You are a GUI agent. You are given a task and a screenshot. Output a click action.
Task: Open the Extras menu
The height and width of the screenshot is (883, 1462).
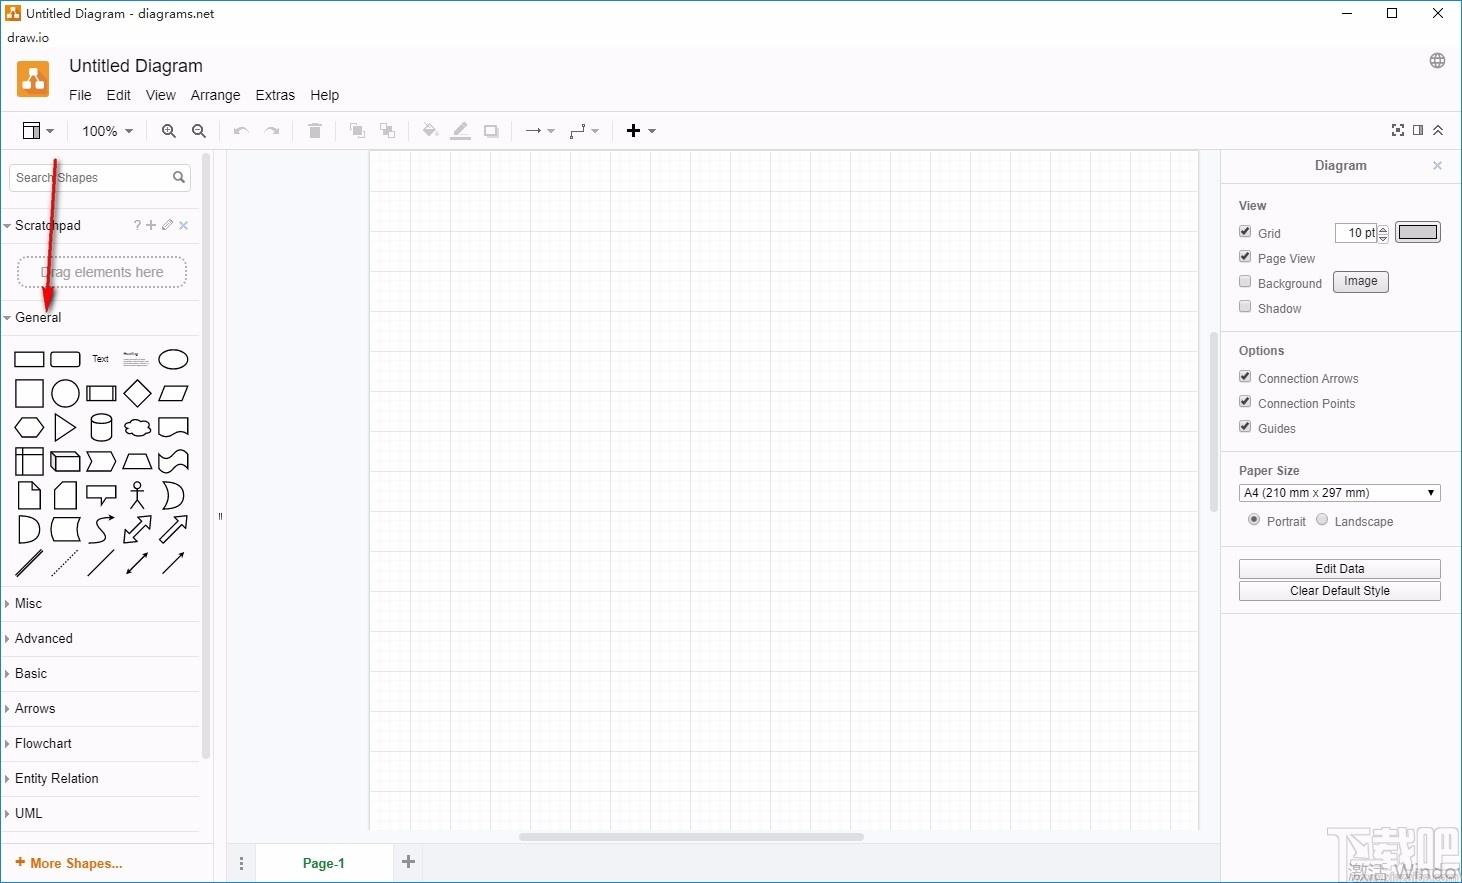click(x=275, y=95)
